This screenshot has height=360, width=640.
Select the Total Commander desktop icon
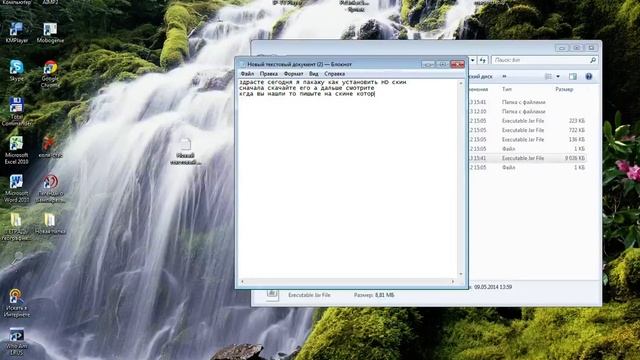pos(16,111)
